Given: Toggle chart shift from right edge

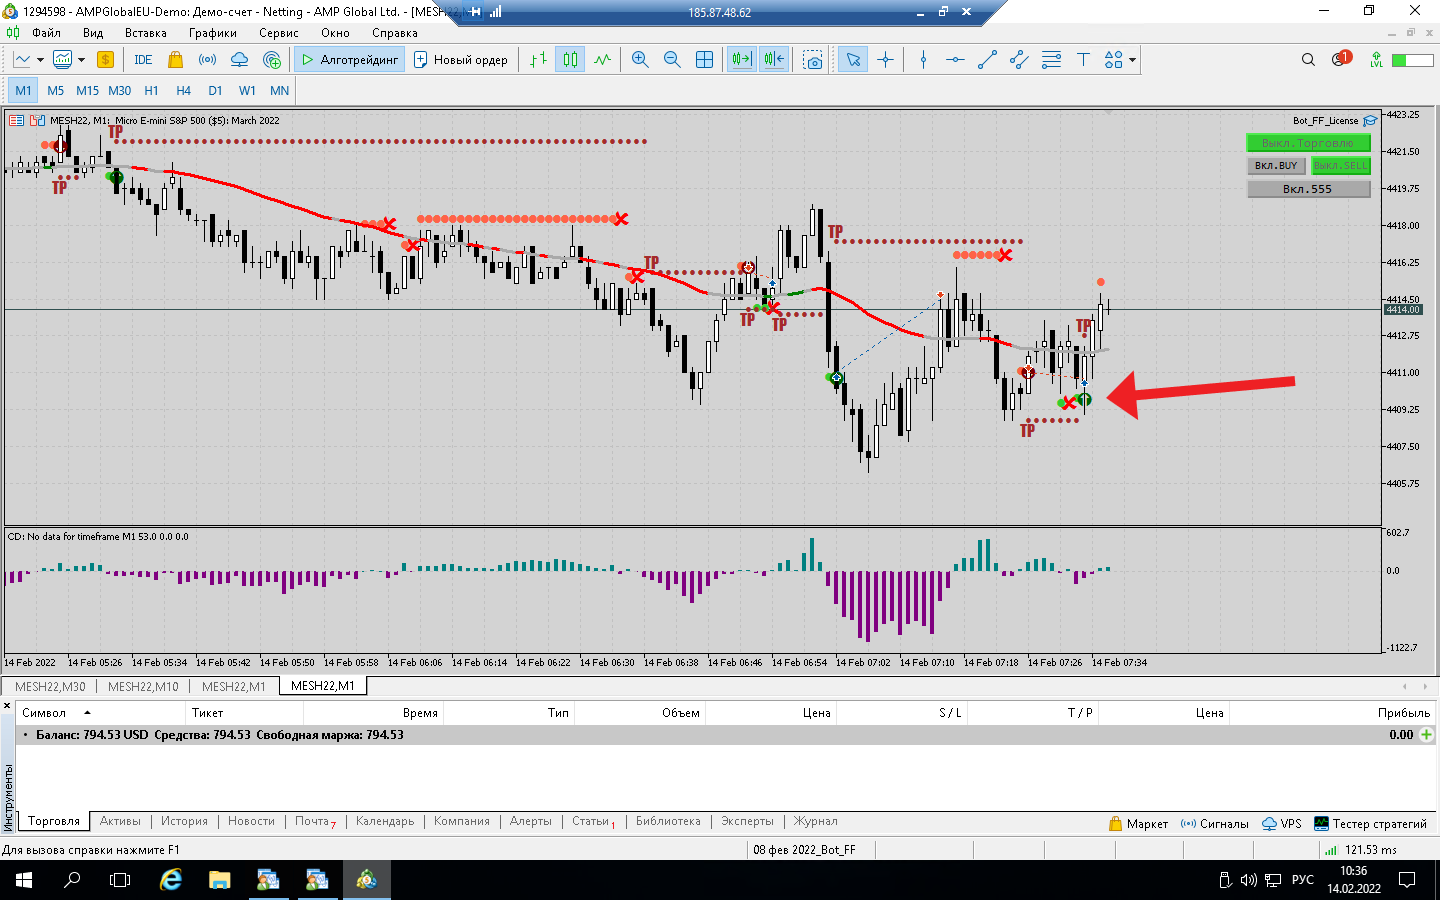Looking at the screenshot, I should [x=774, y=60].
